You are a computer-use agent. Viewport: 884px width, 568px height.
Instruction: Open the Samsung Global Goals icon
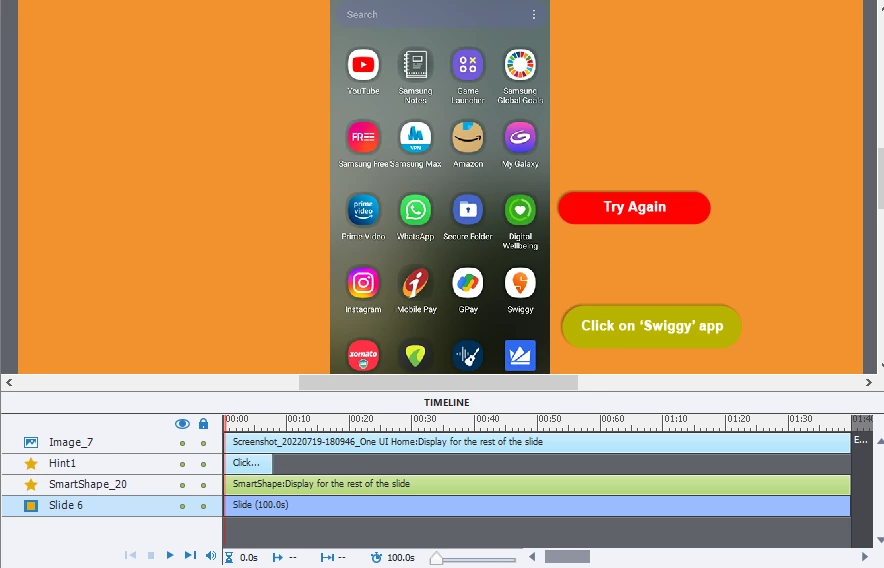pyautogui.click(x=520, y=65)
